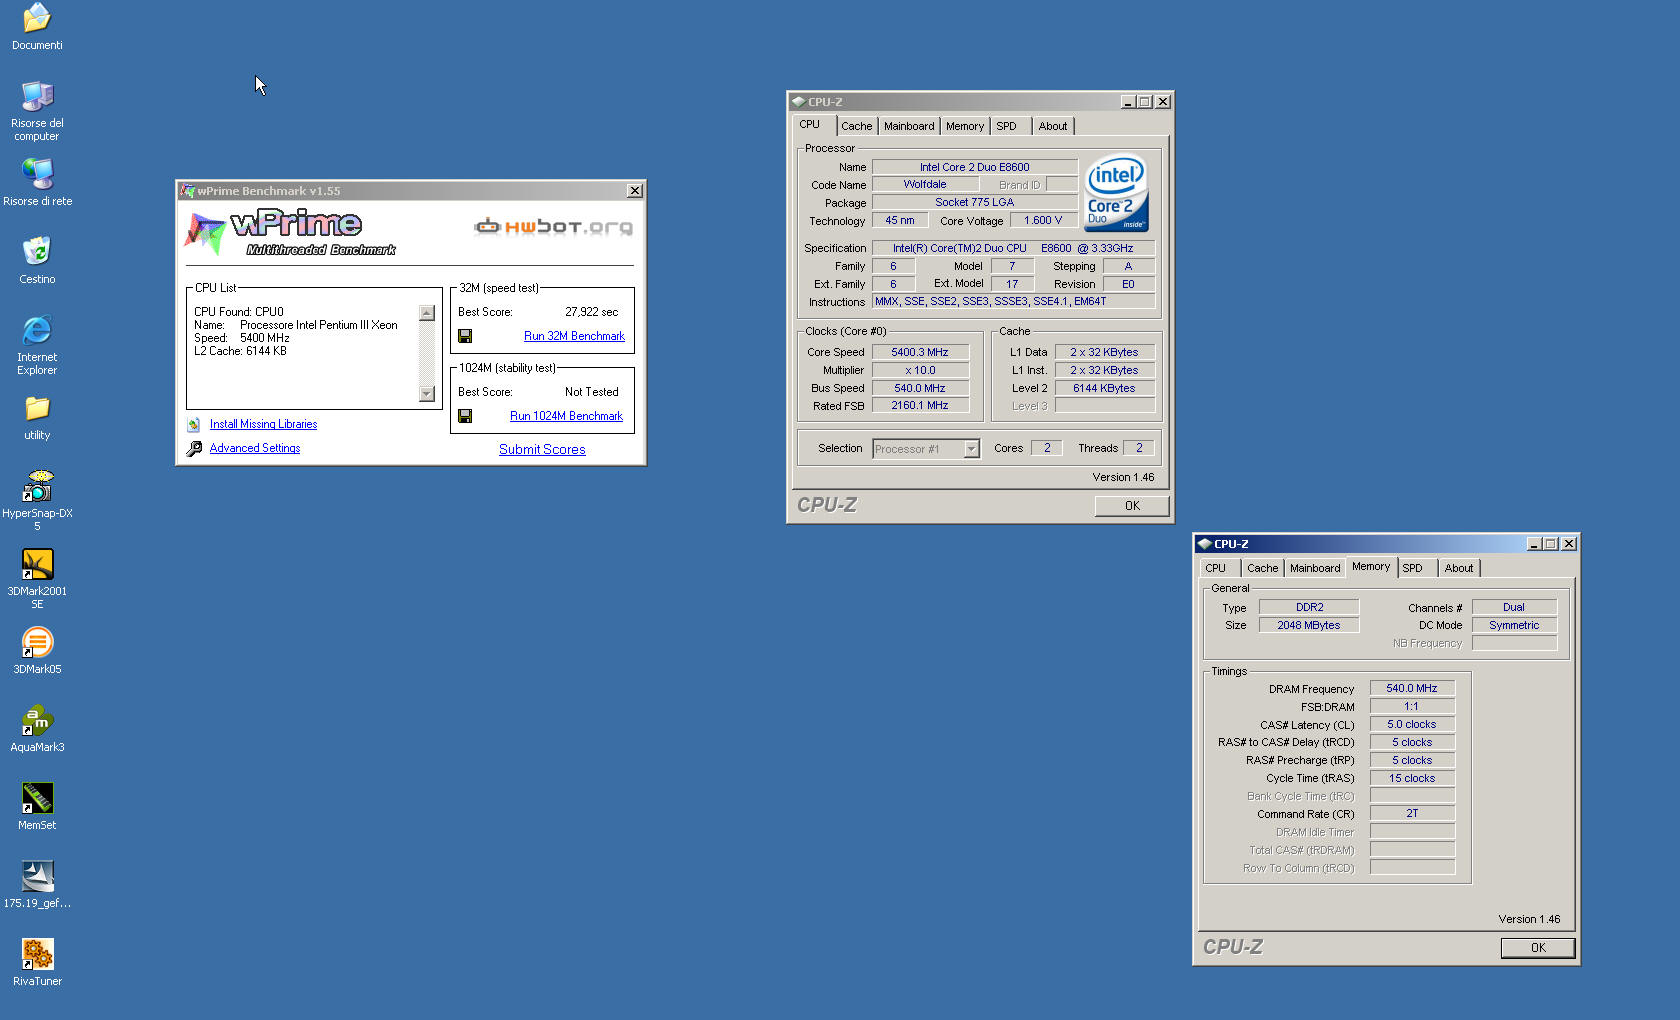1680x1020 pixels.
Task: Run 1024M Benchmark link
Action: pyautogui.click(x=566, y=416)
